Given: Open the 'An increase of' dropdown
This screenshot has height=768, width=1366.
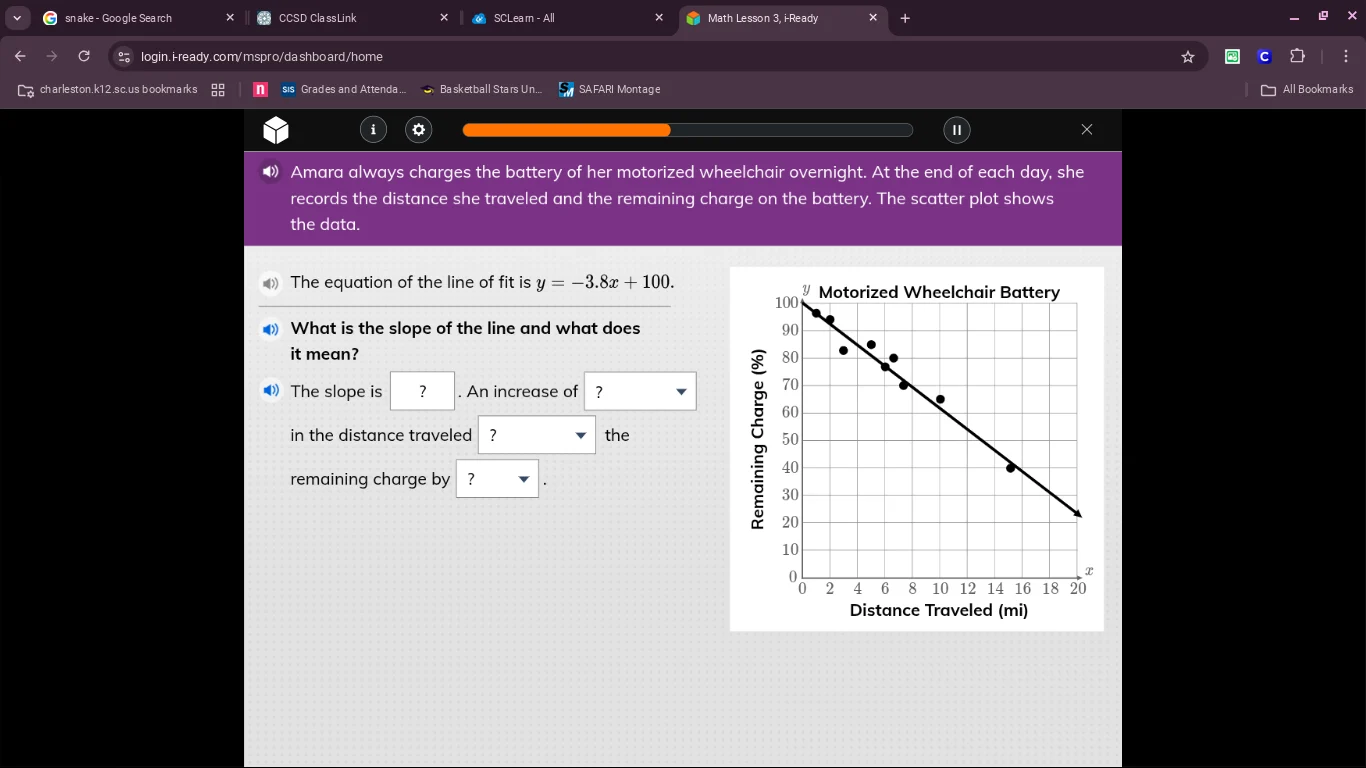Looking at the screenshot, I should 640,391.
